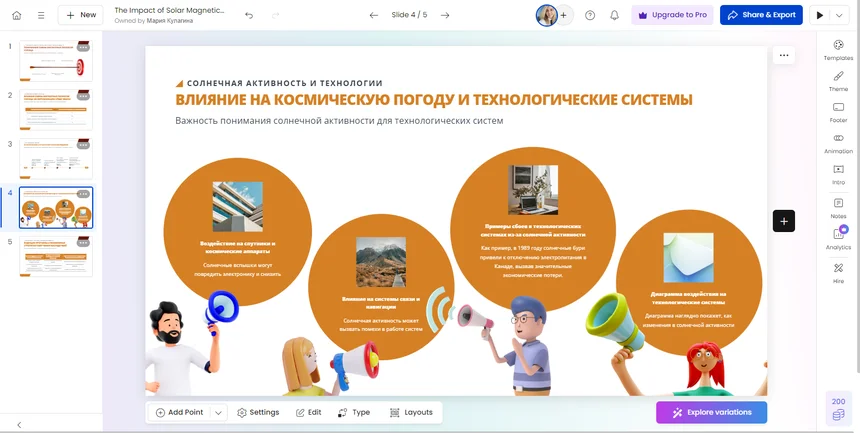The image size is (860, 433).
Task: Create a New presentation
Action: [x=81, y=15]
